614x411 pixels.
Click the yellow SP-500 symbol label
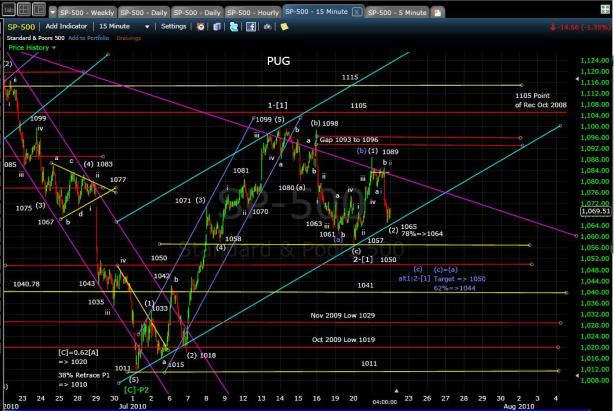(21, 27)
